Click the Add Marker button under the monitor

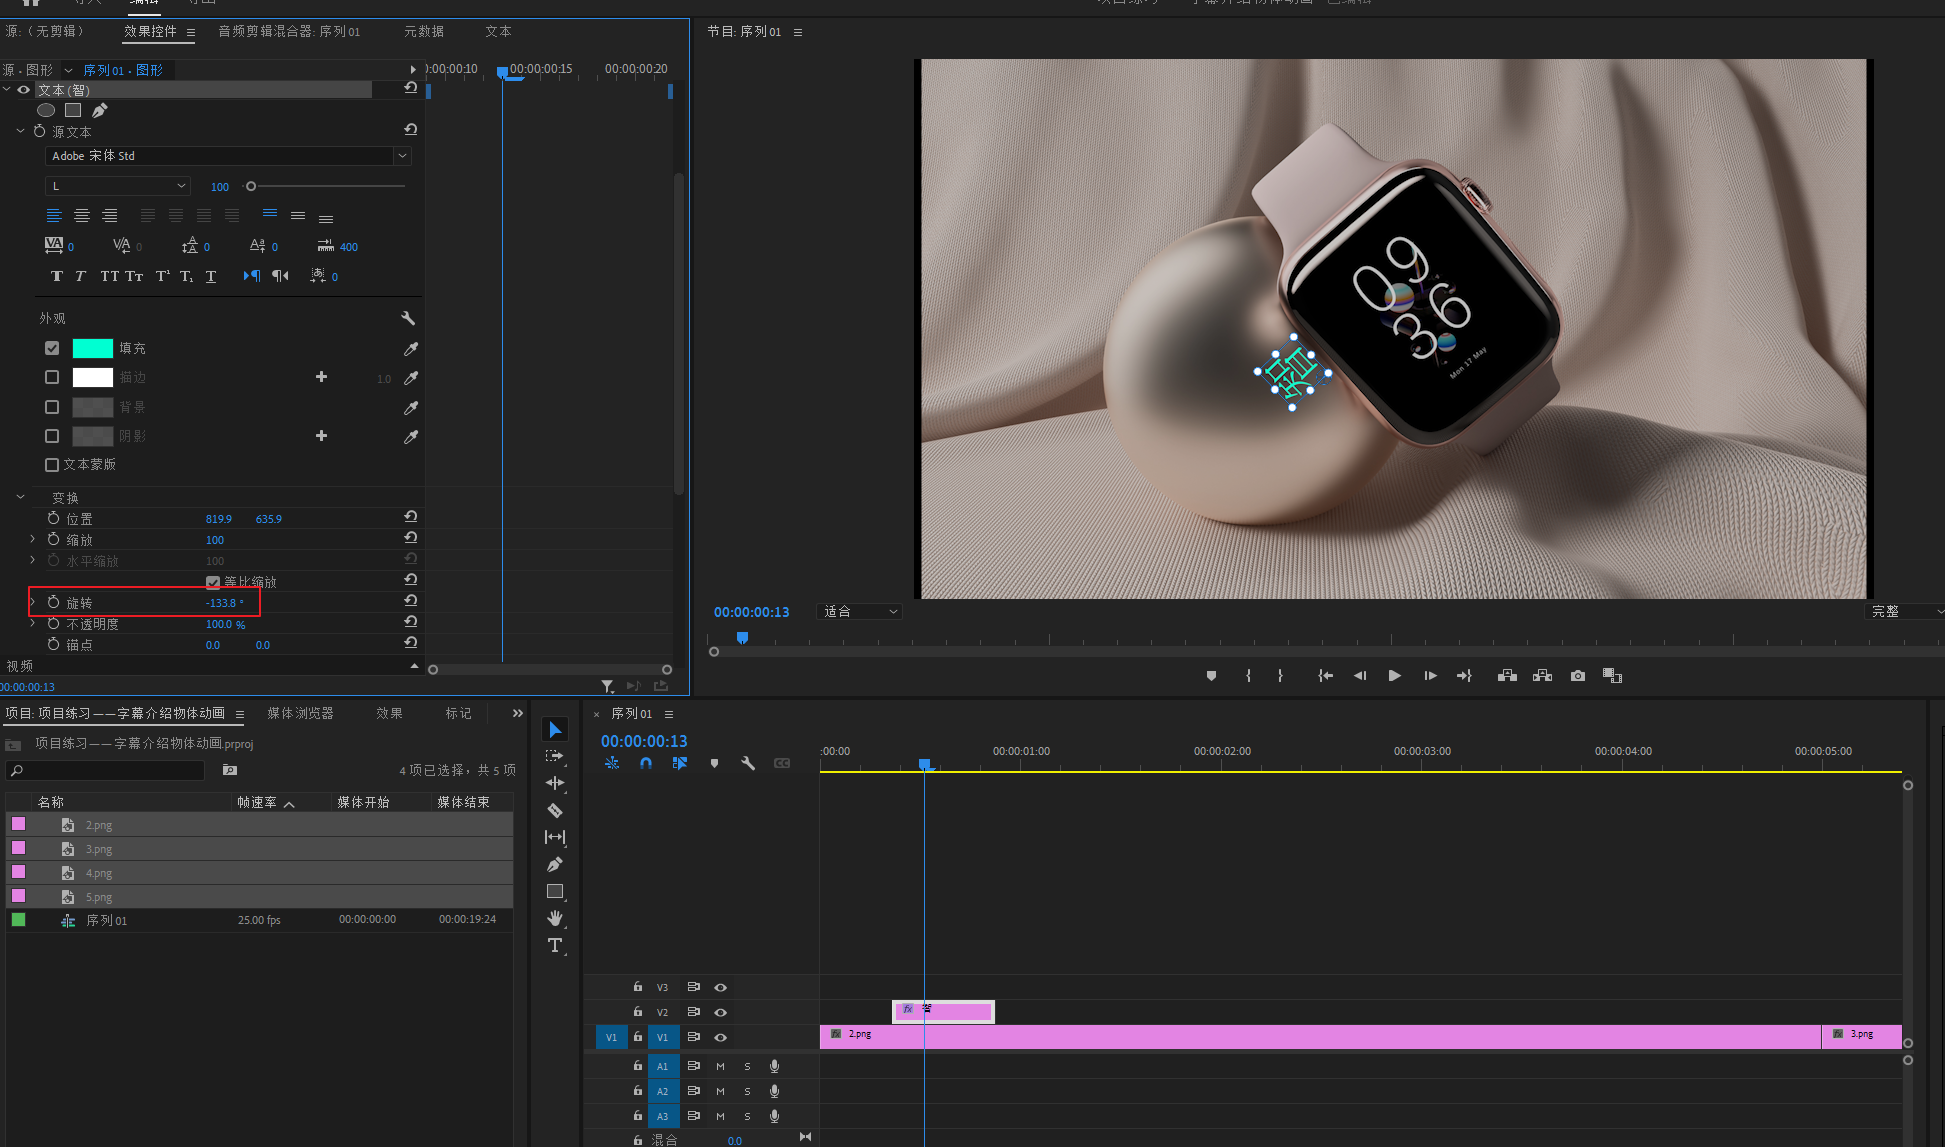pyautogui.click(x=1211, y=676)
